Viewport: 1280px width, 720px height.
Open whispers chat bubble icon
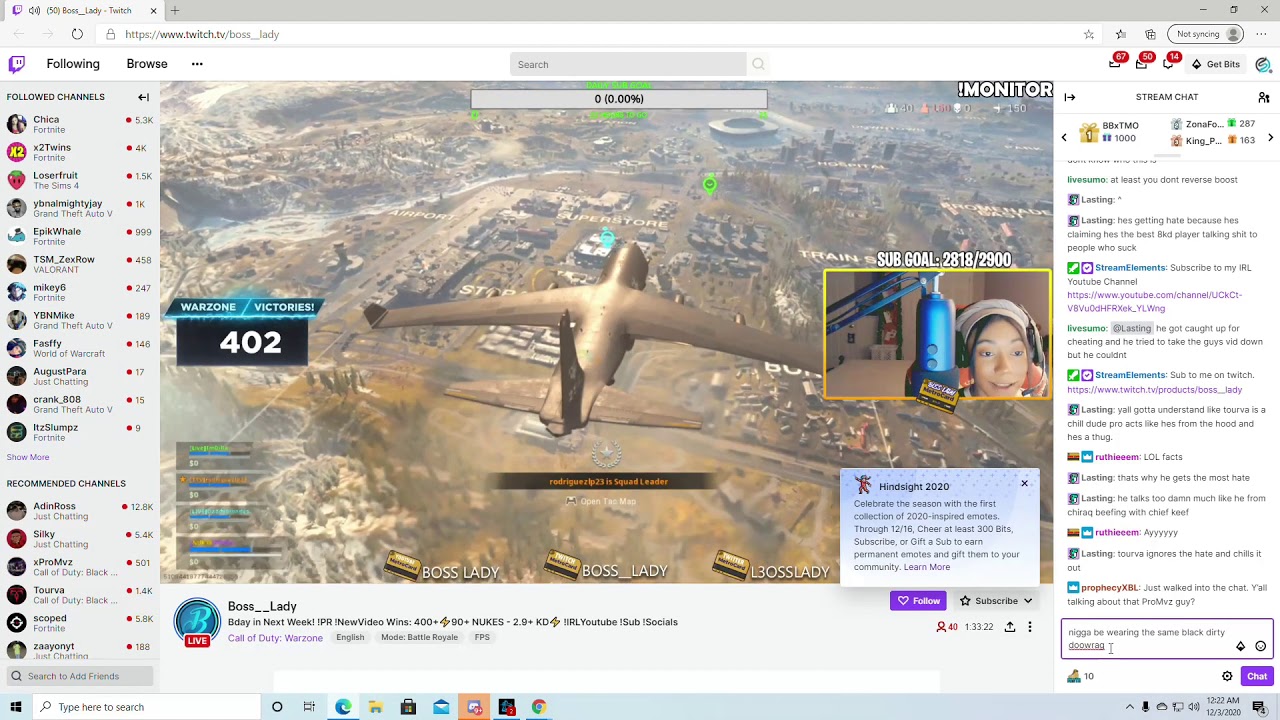coord(1167,64)
